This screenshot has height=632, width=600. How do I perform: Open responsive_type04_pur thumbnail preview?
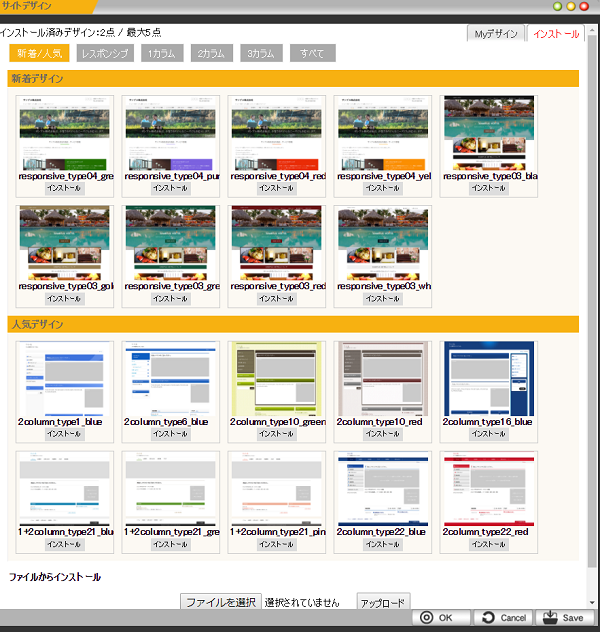click(x=170, y=133)
